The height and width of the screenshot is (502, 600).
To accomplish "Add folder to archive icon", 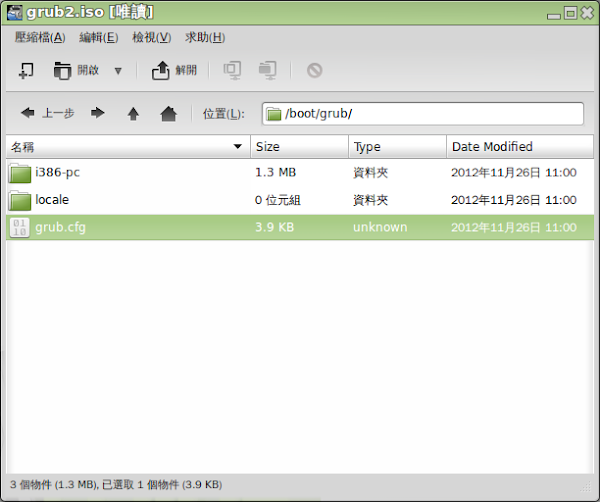I will (x=267, y=70).
